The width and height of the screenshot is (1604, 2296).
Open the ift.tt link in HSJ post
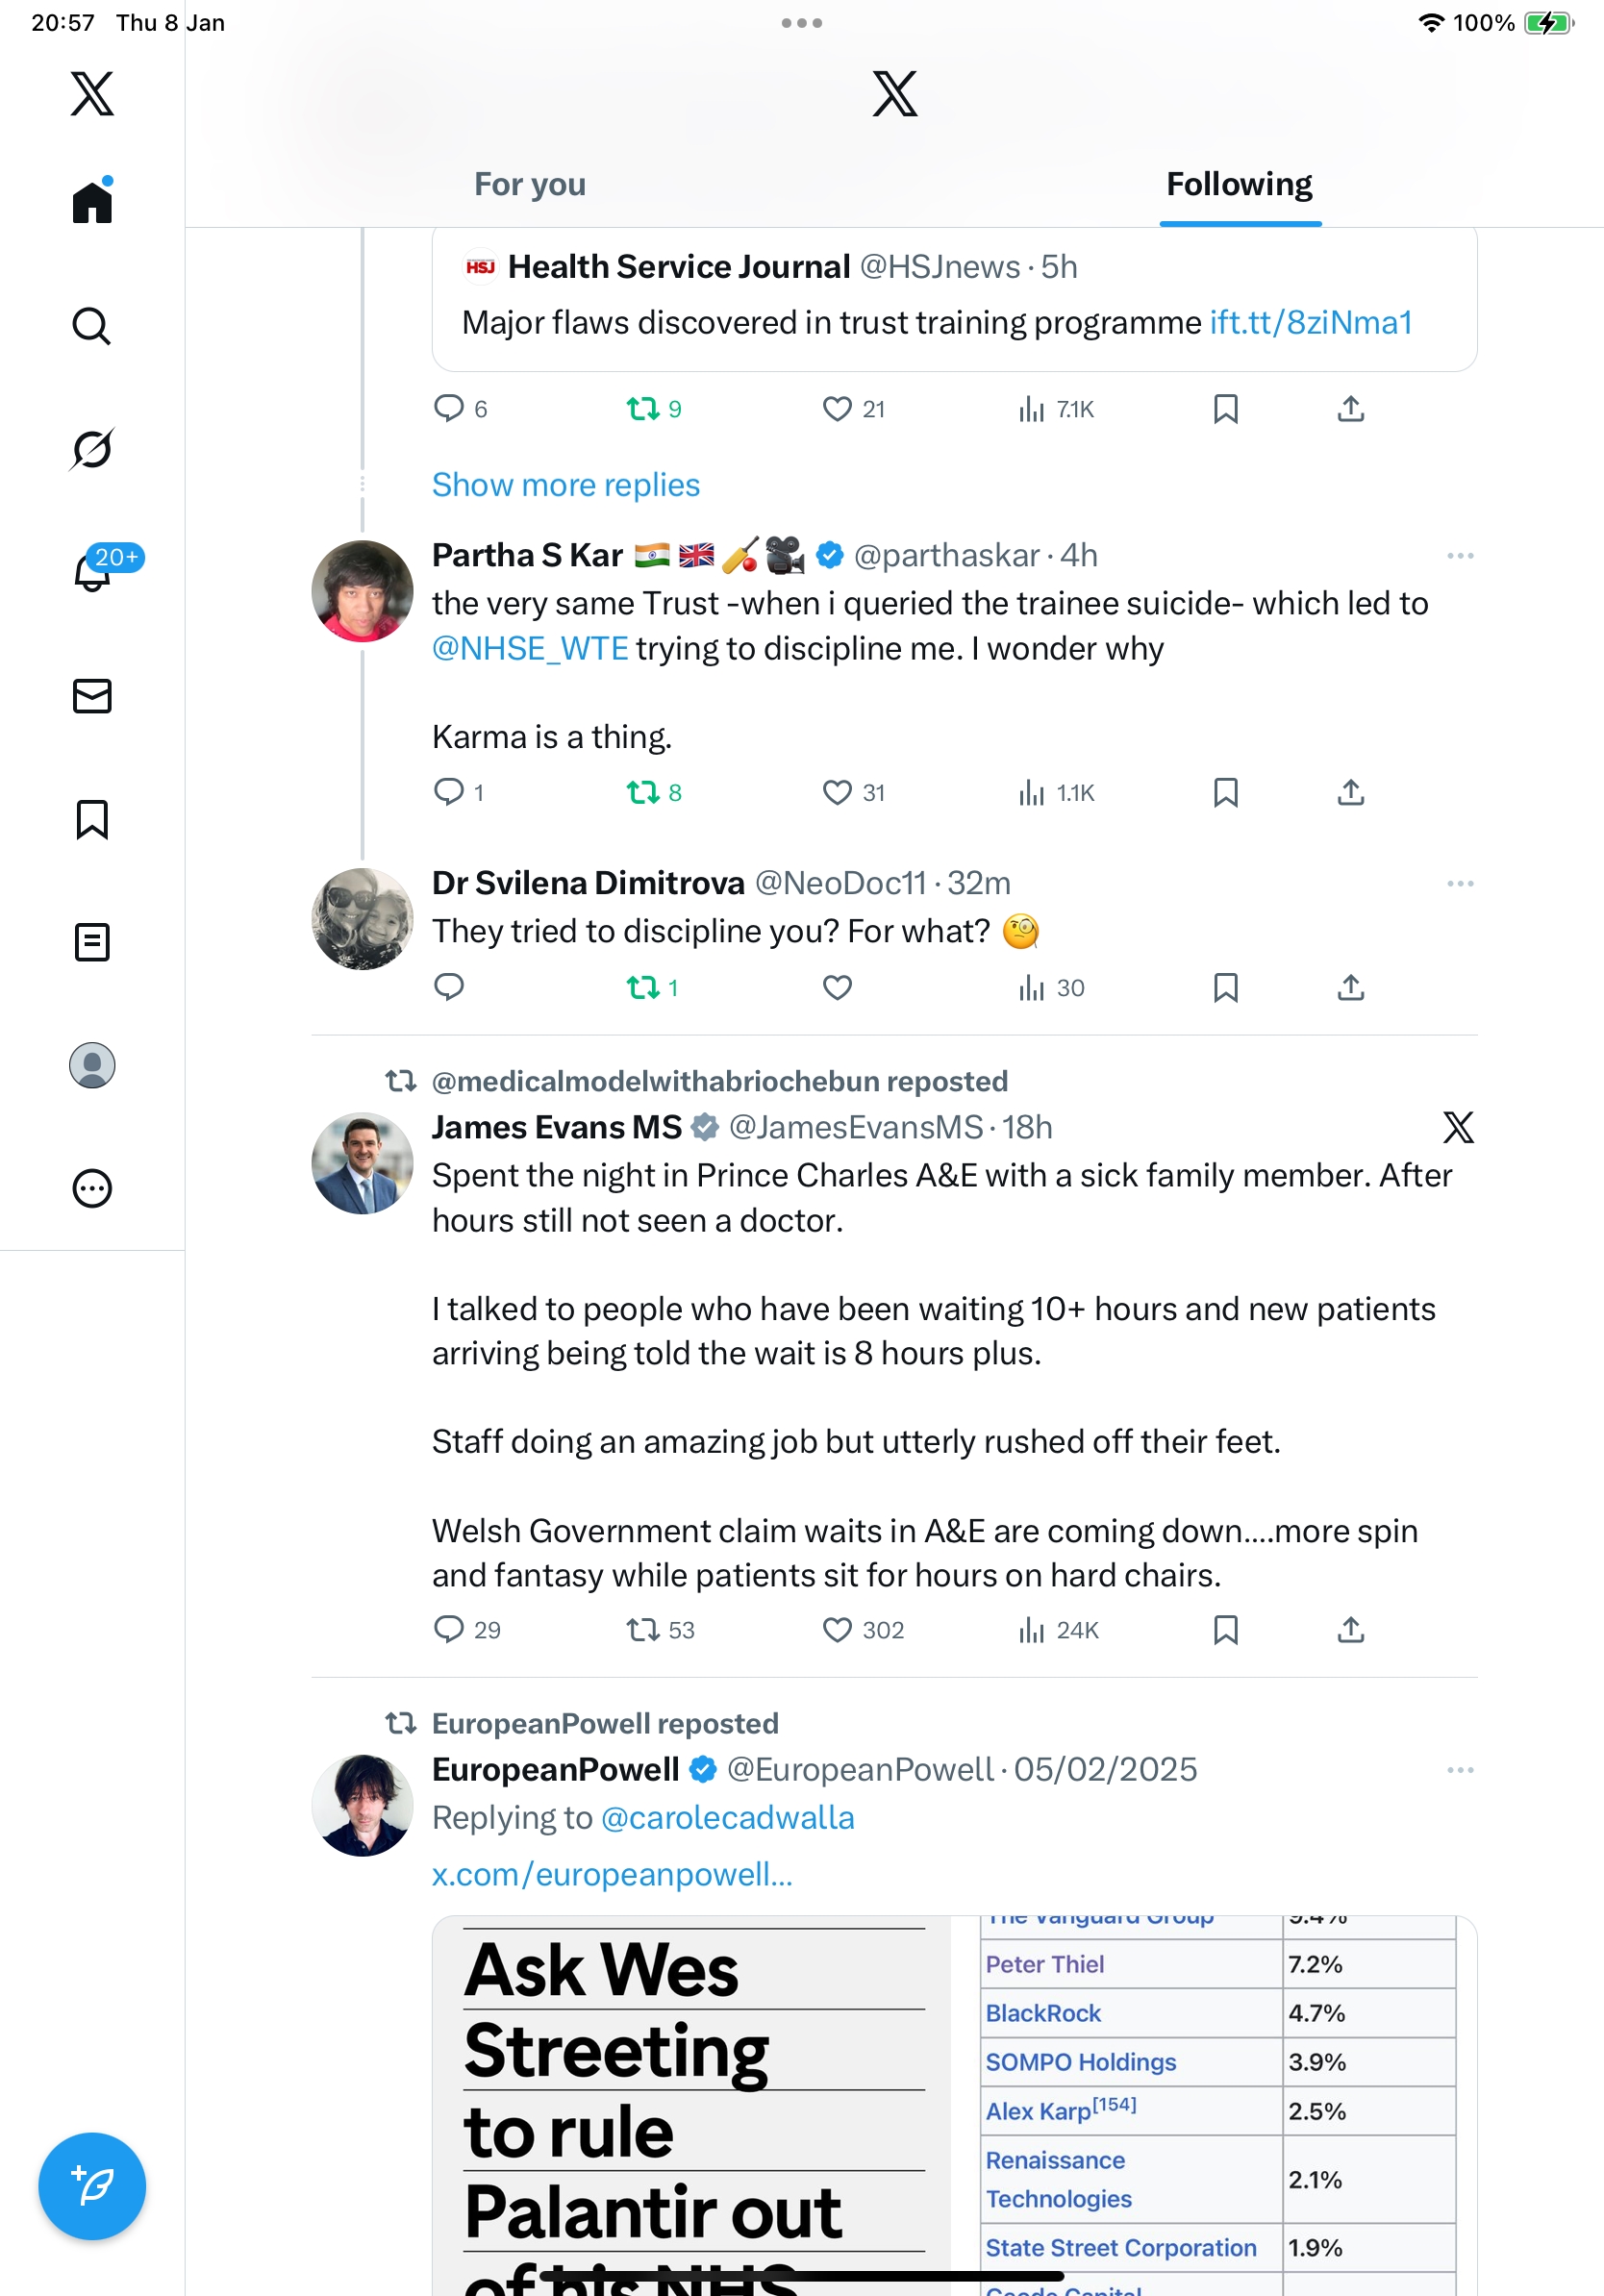coord(1310,323)
